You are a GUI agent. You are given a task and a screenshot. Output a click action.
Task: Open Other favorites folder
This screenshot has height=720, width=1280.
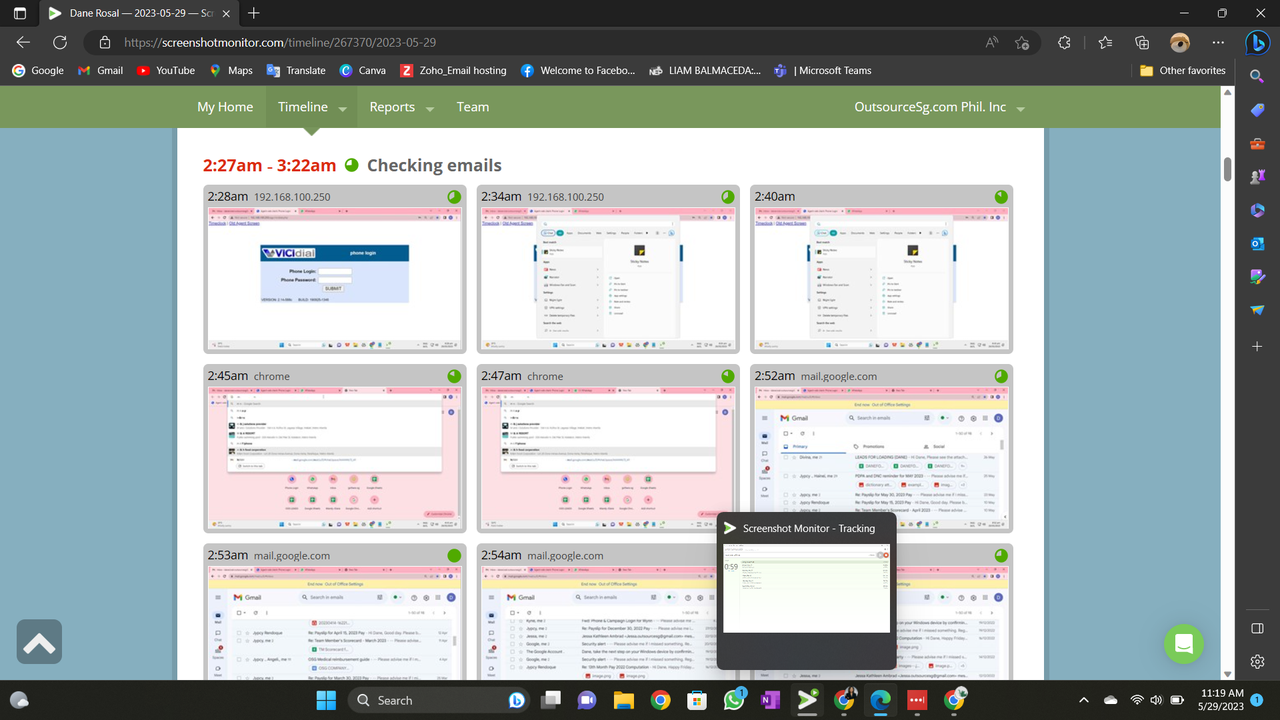[x=1183, y=71]
